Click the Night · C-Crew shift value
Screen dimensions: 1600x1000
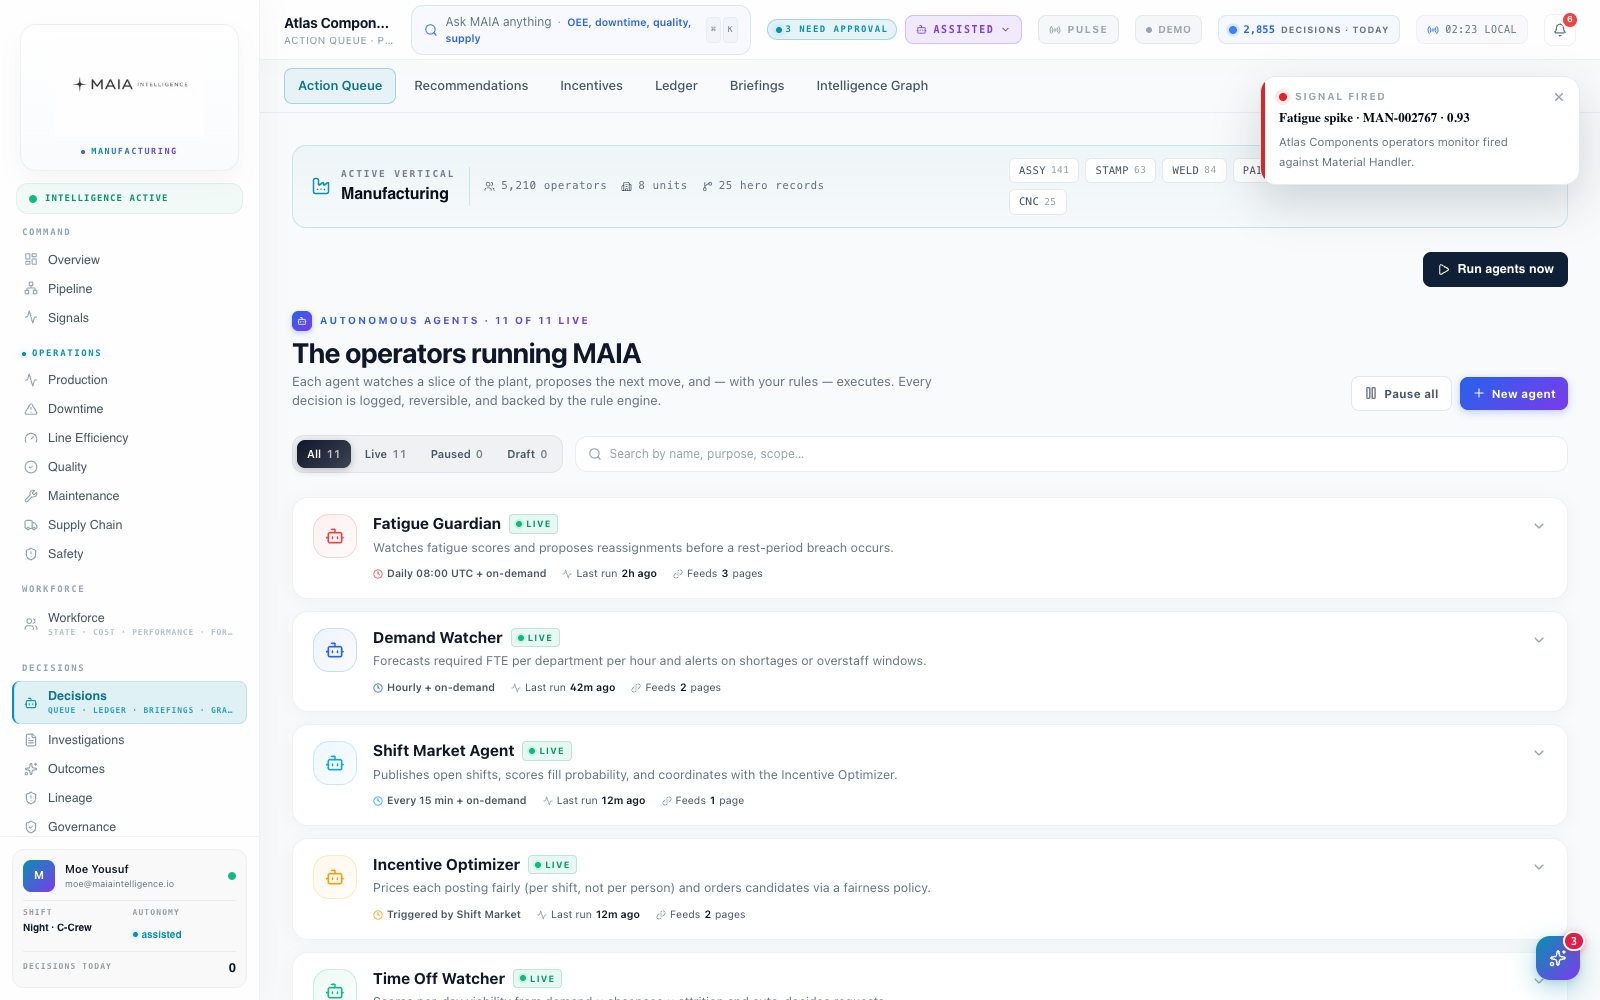pos(57,928)
